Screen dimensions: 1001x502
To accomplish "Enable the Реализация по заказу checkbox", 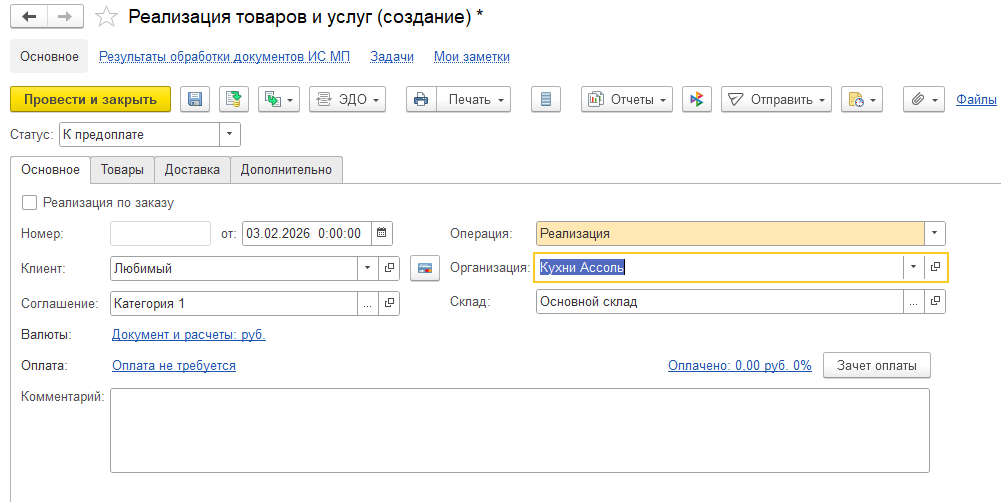I will tap(29, 202).
